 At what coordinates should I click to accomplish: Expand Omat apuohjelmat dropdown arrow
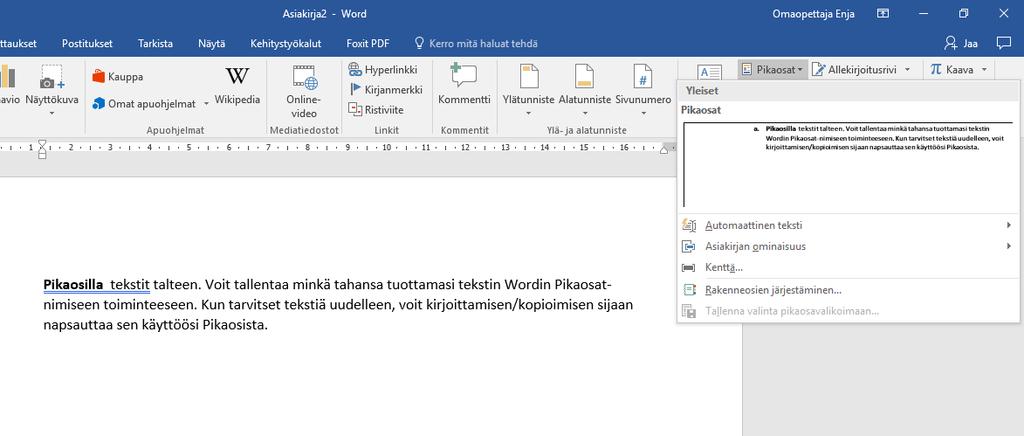(206, 104)
